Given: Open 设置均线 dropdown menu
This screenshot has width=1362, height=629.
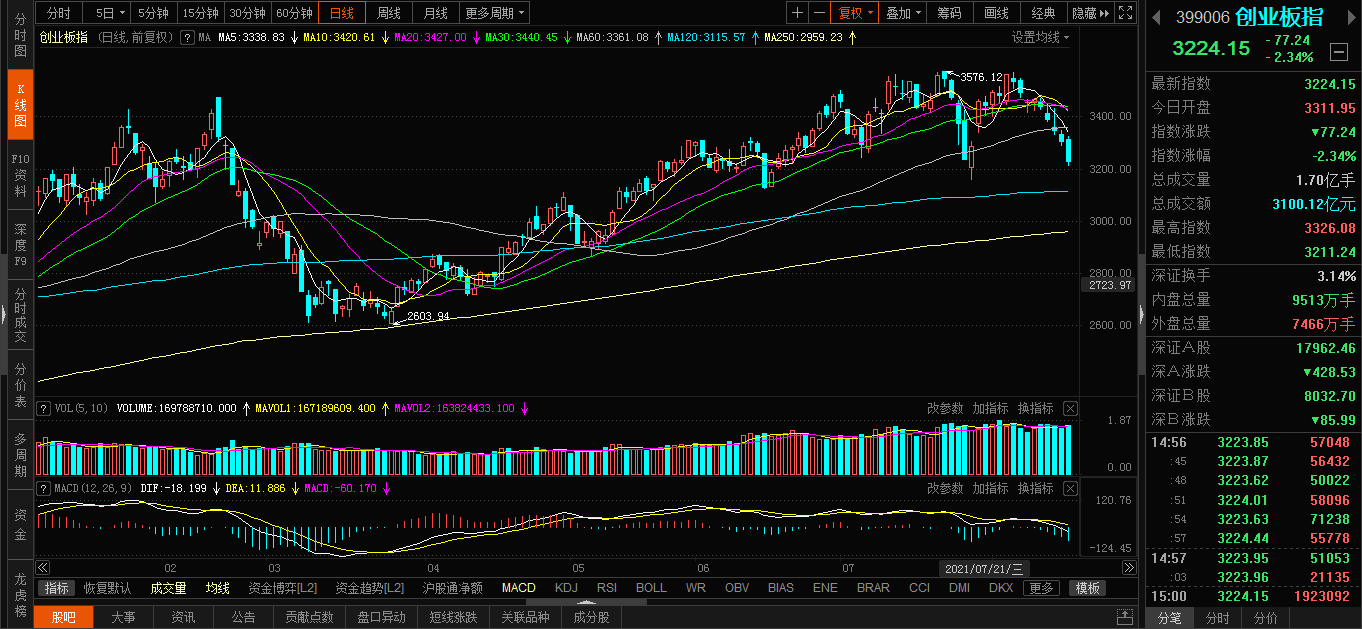Looking at the screenshot, I should pyautogui.click(x=1040, y=37).
